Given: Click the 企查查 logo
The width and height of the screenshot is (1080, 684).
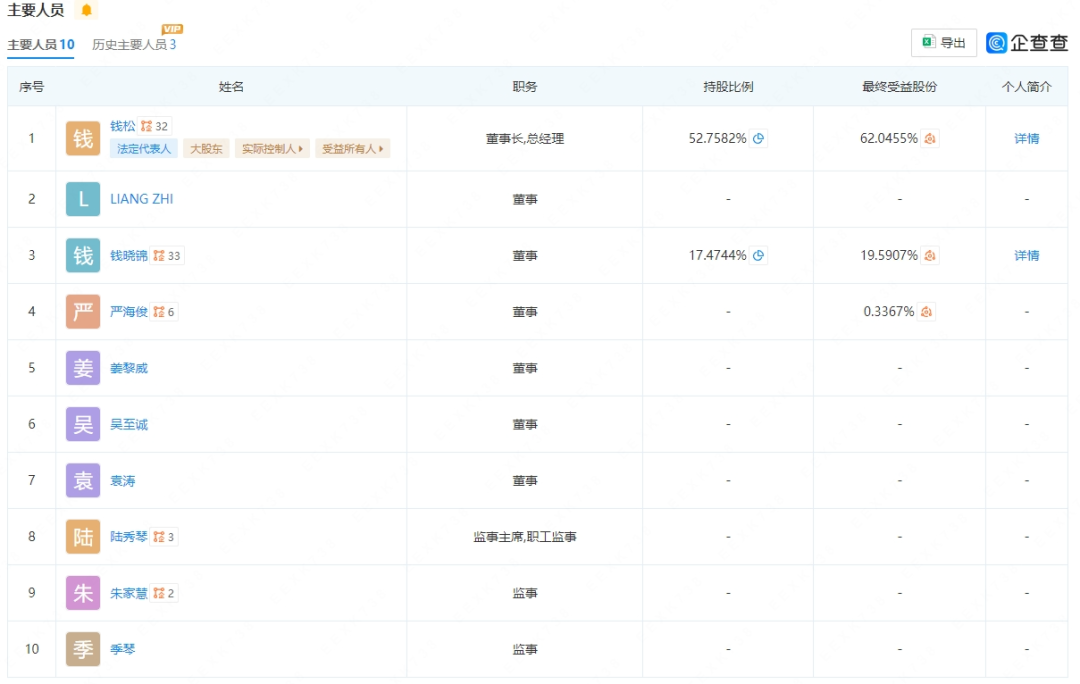Looking at the screenshot, I should click(x=1027, y=43).
